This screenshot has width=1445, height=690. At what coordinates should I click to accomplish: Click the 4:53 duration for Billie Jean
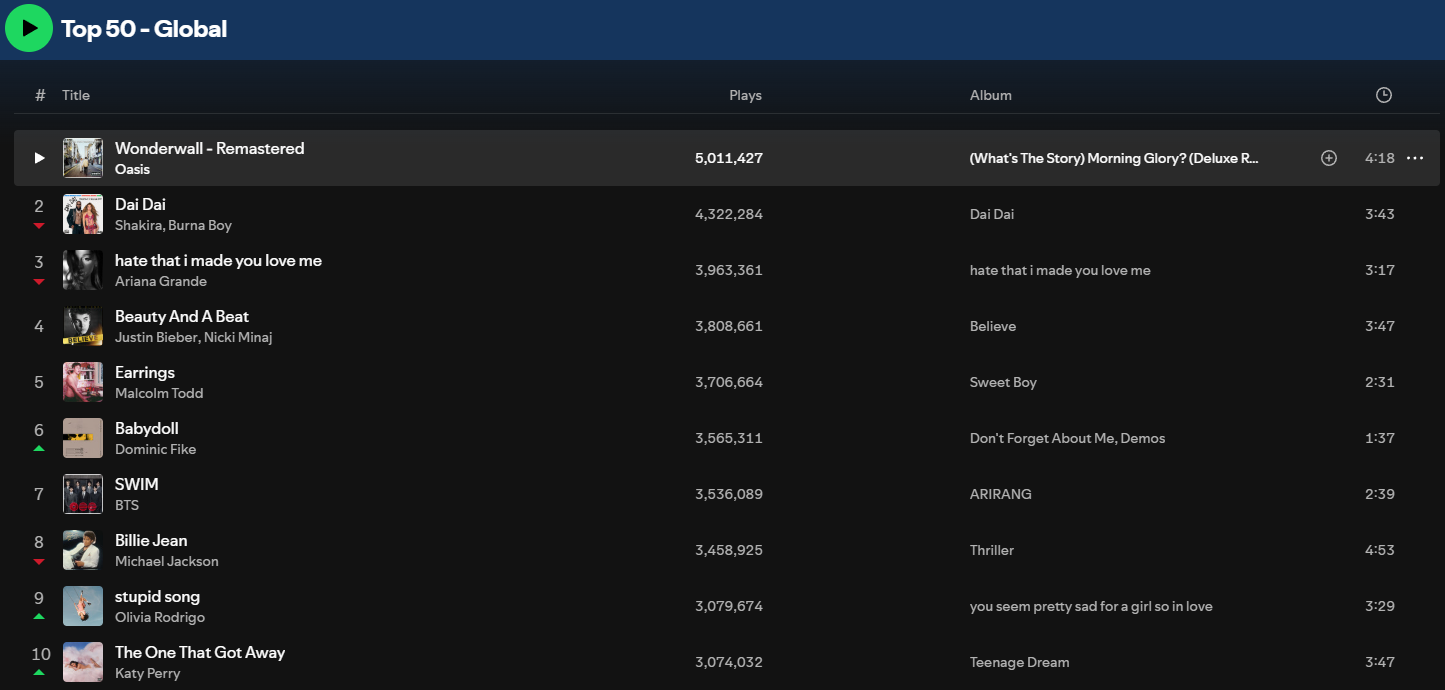point(1380,550)
